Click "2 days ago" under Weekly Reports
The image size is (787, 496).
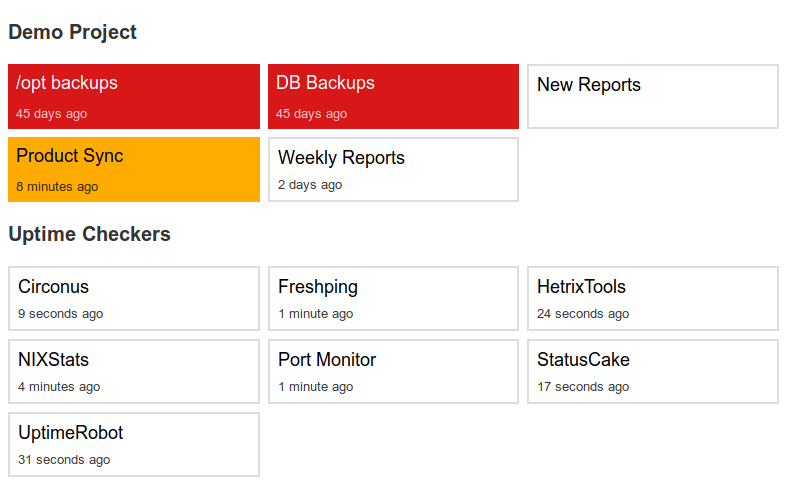[310, 185]
